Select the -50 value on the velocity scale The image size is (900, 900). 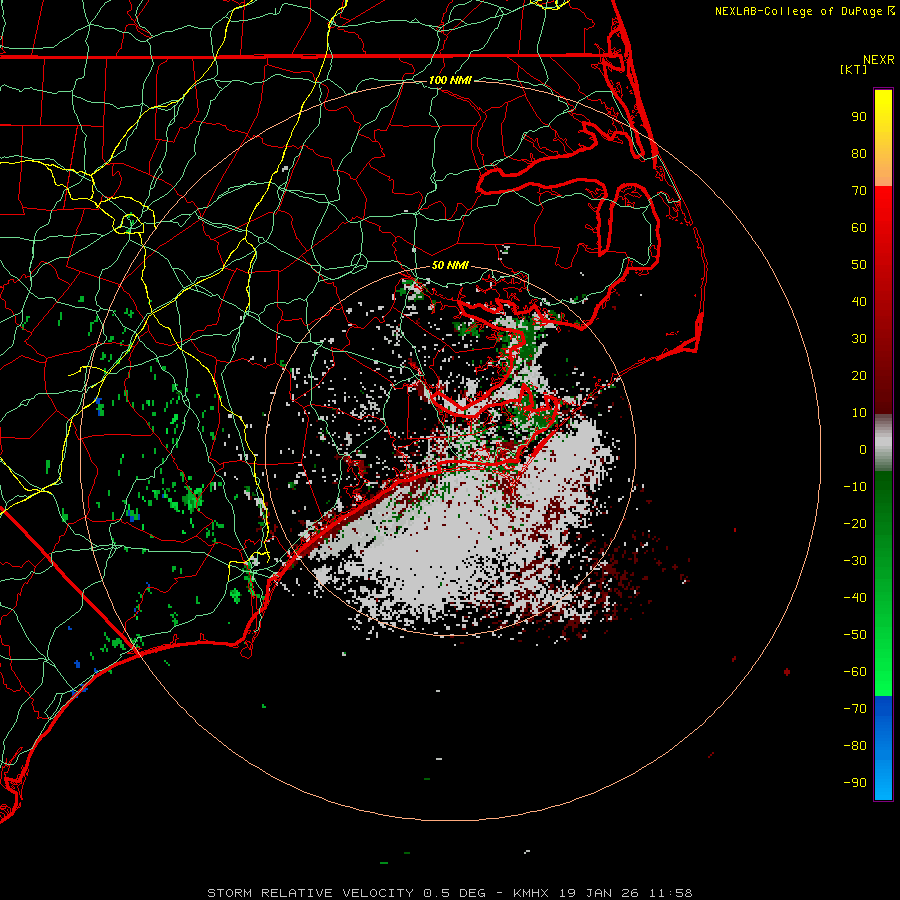coord(855,635)
